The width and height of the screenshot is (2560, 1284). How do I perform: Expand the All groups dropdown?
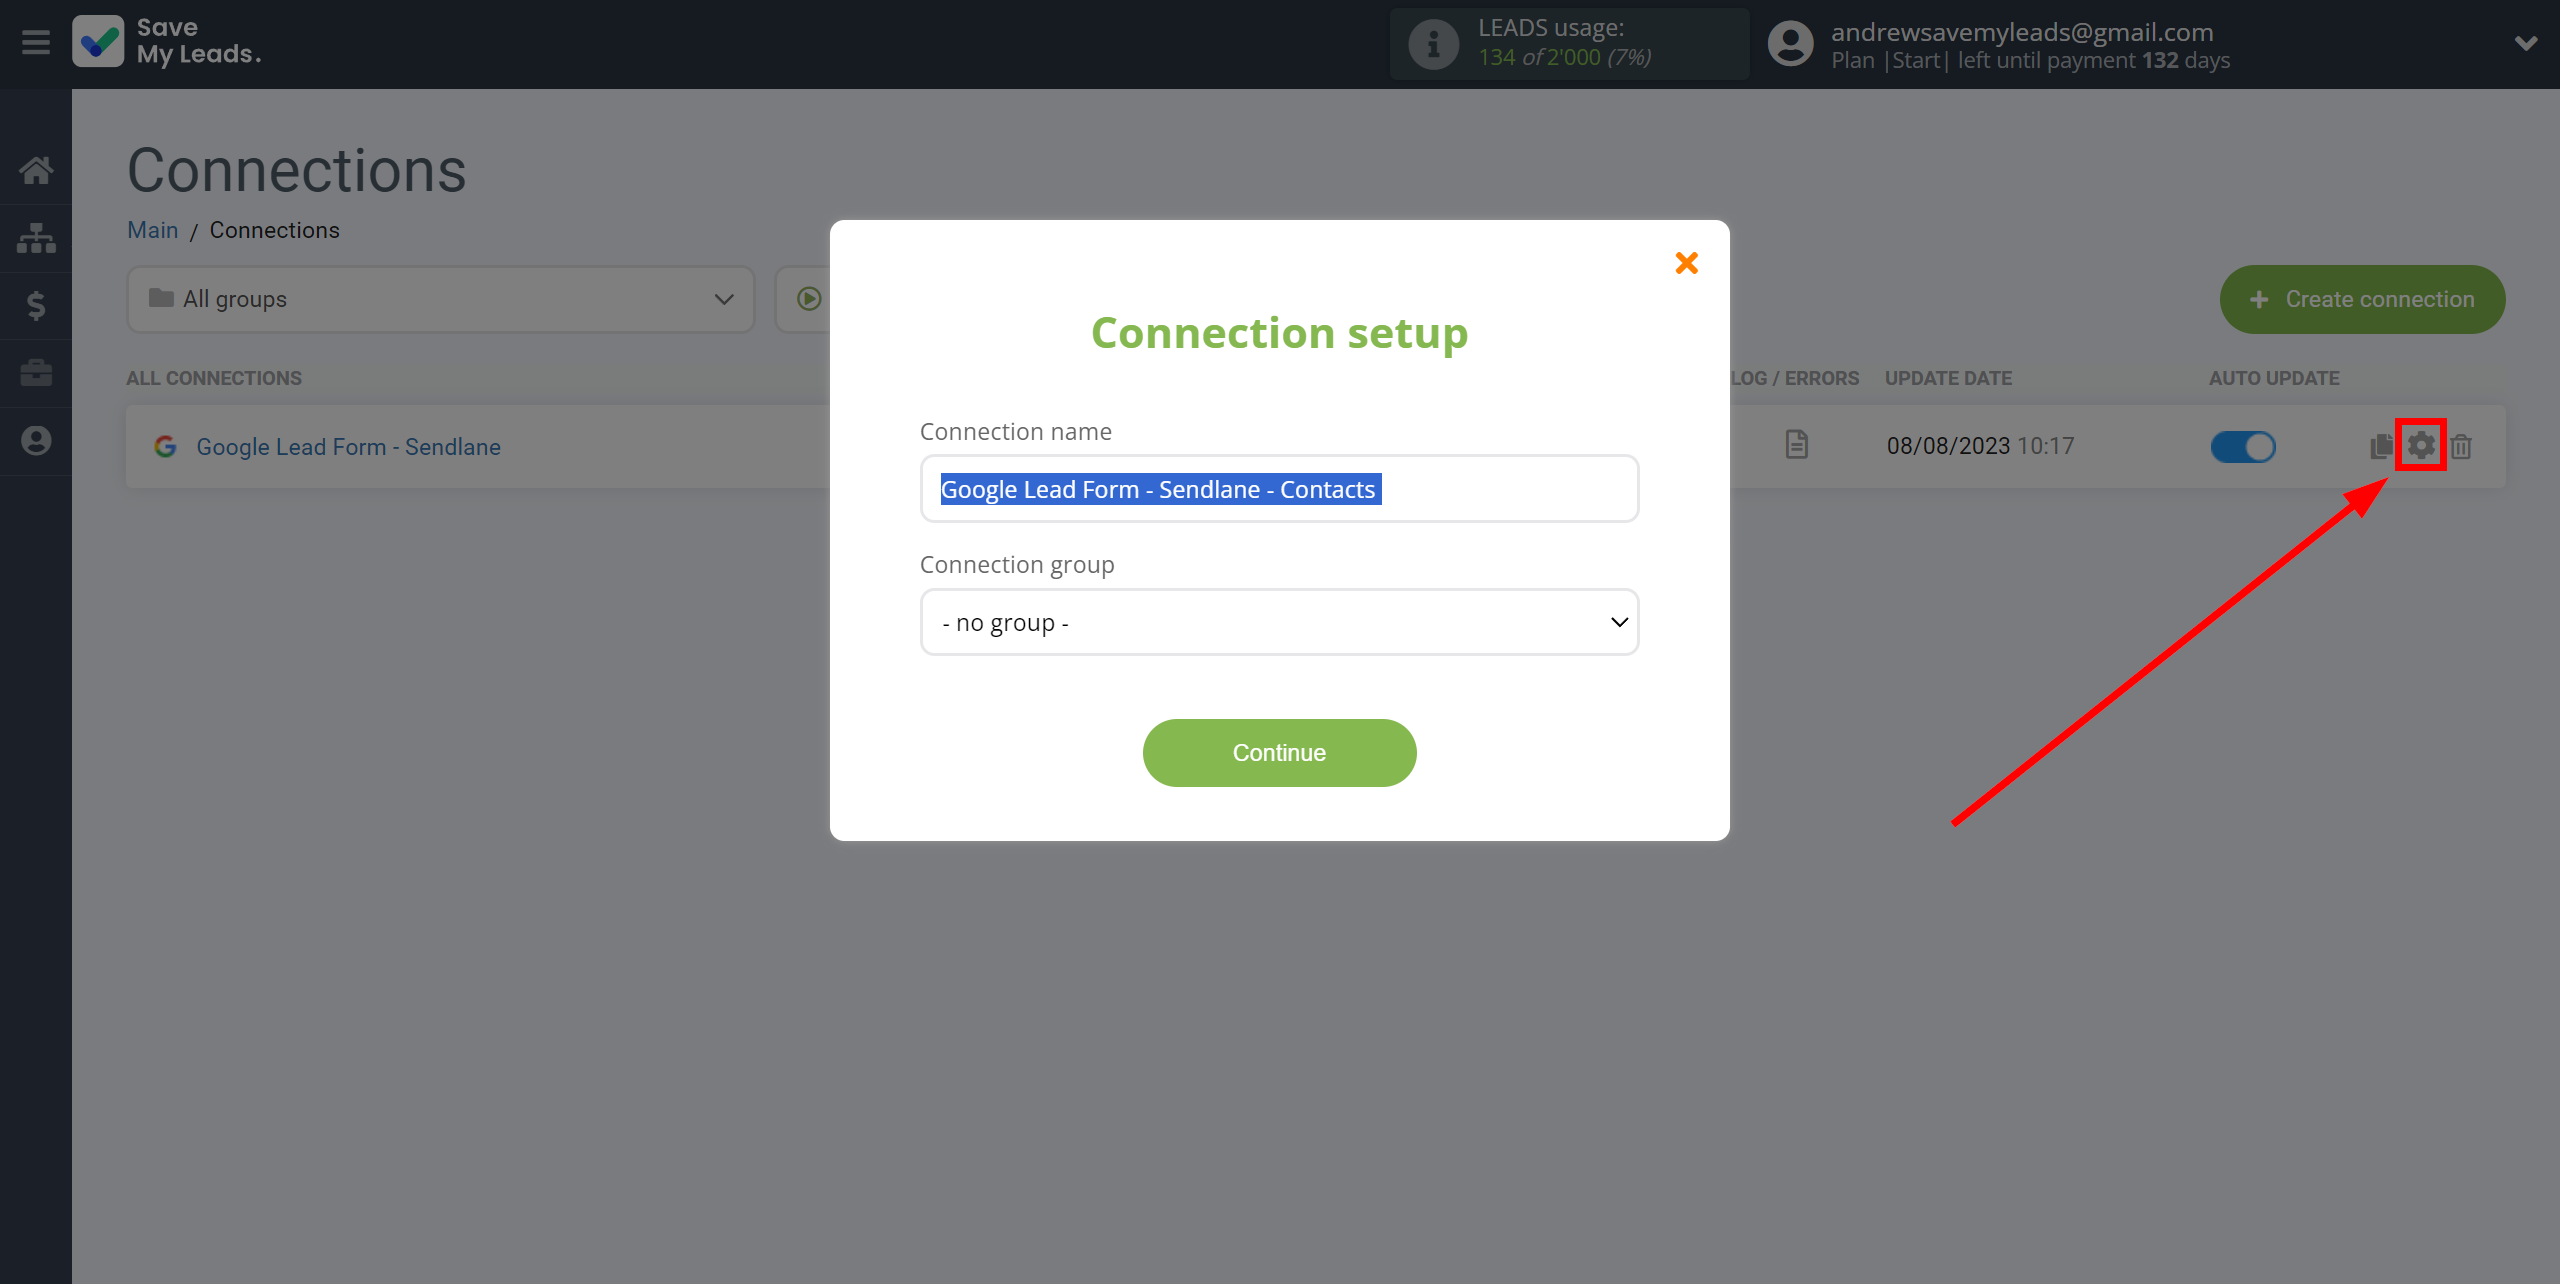tap(434, 300)
